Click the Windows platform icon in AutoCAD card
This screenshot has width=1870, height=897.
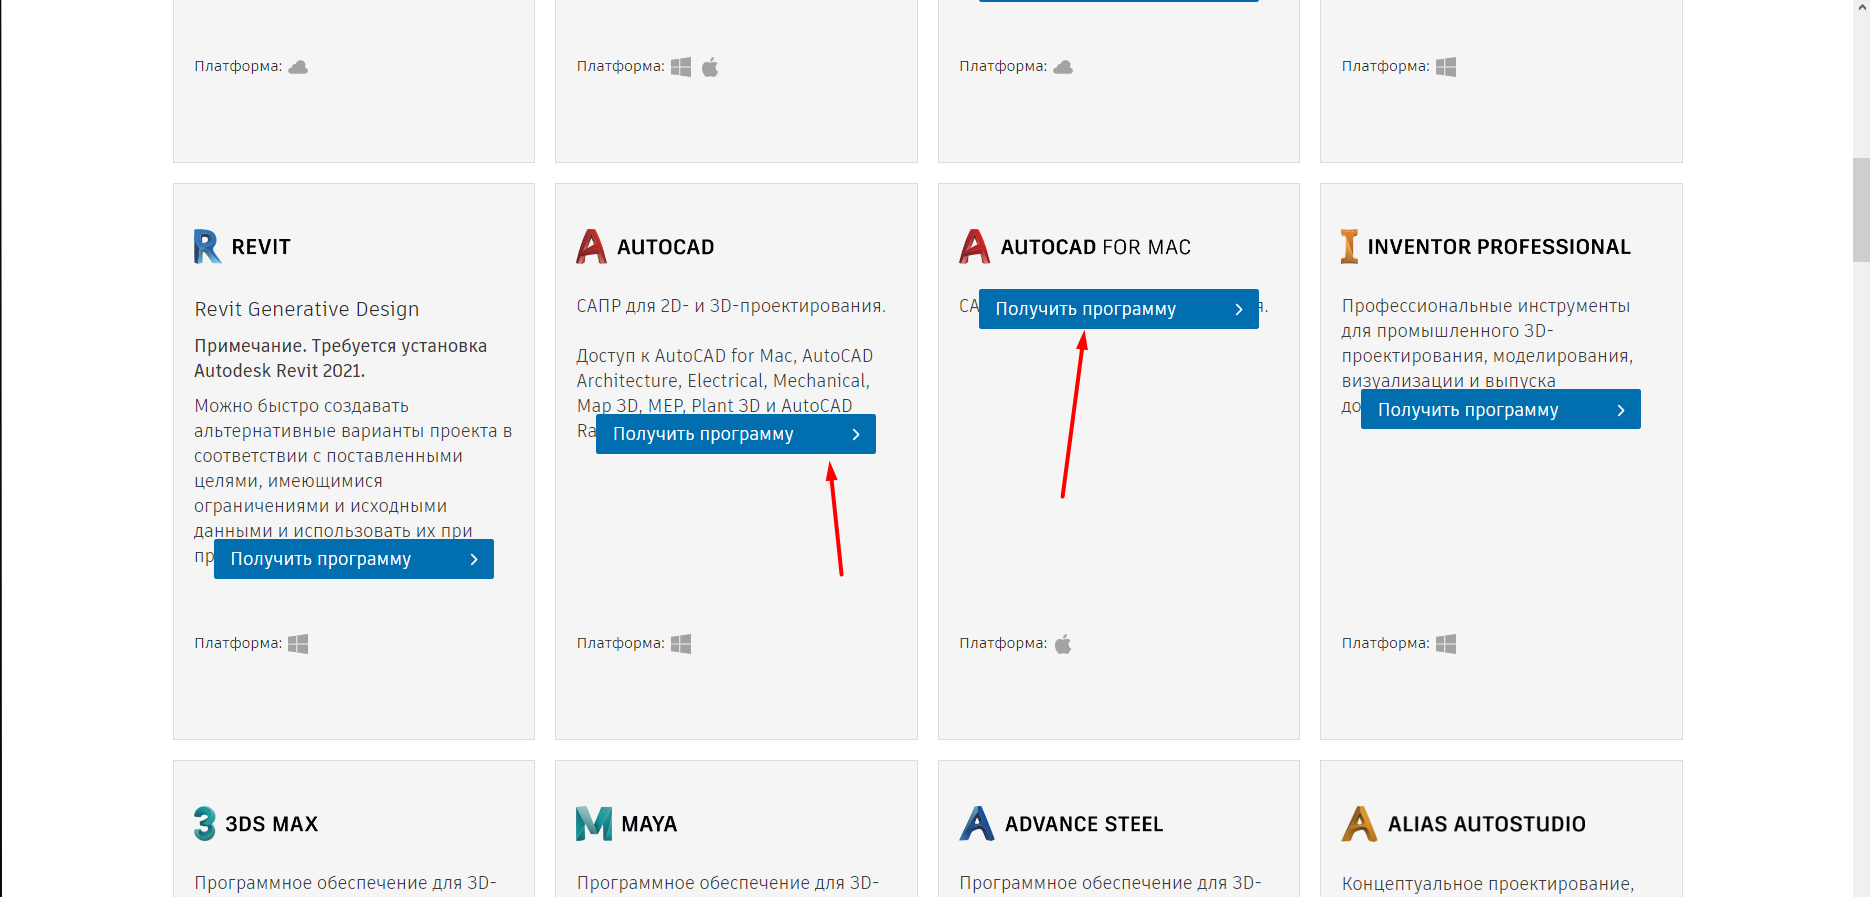click(681, 644)
